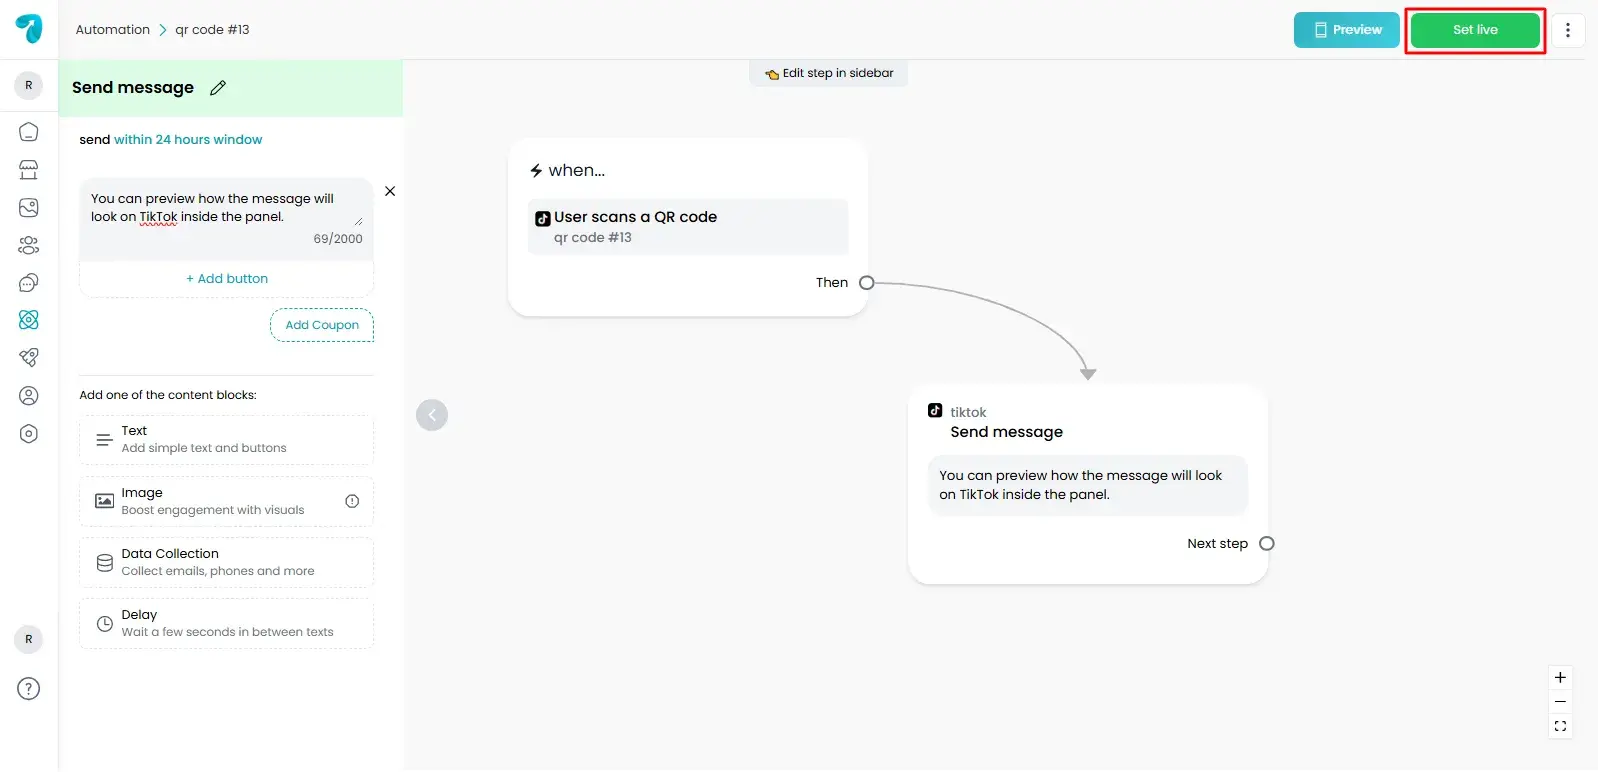Select the automation atom icon in sidebar
This screenshot has width=1598, height=772.
tap(29, 320)
